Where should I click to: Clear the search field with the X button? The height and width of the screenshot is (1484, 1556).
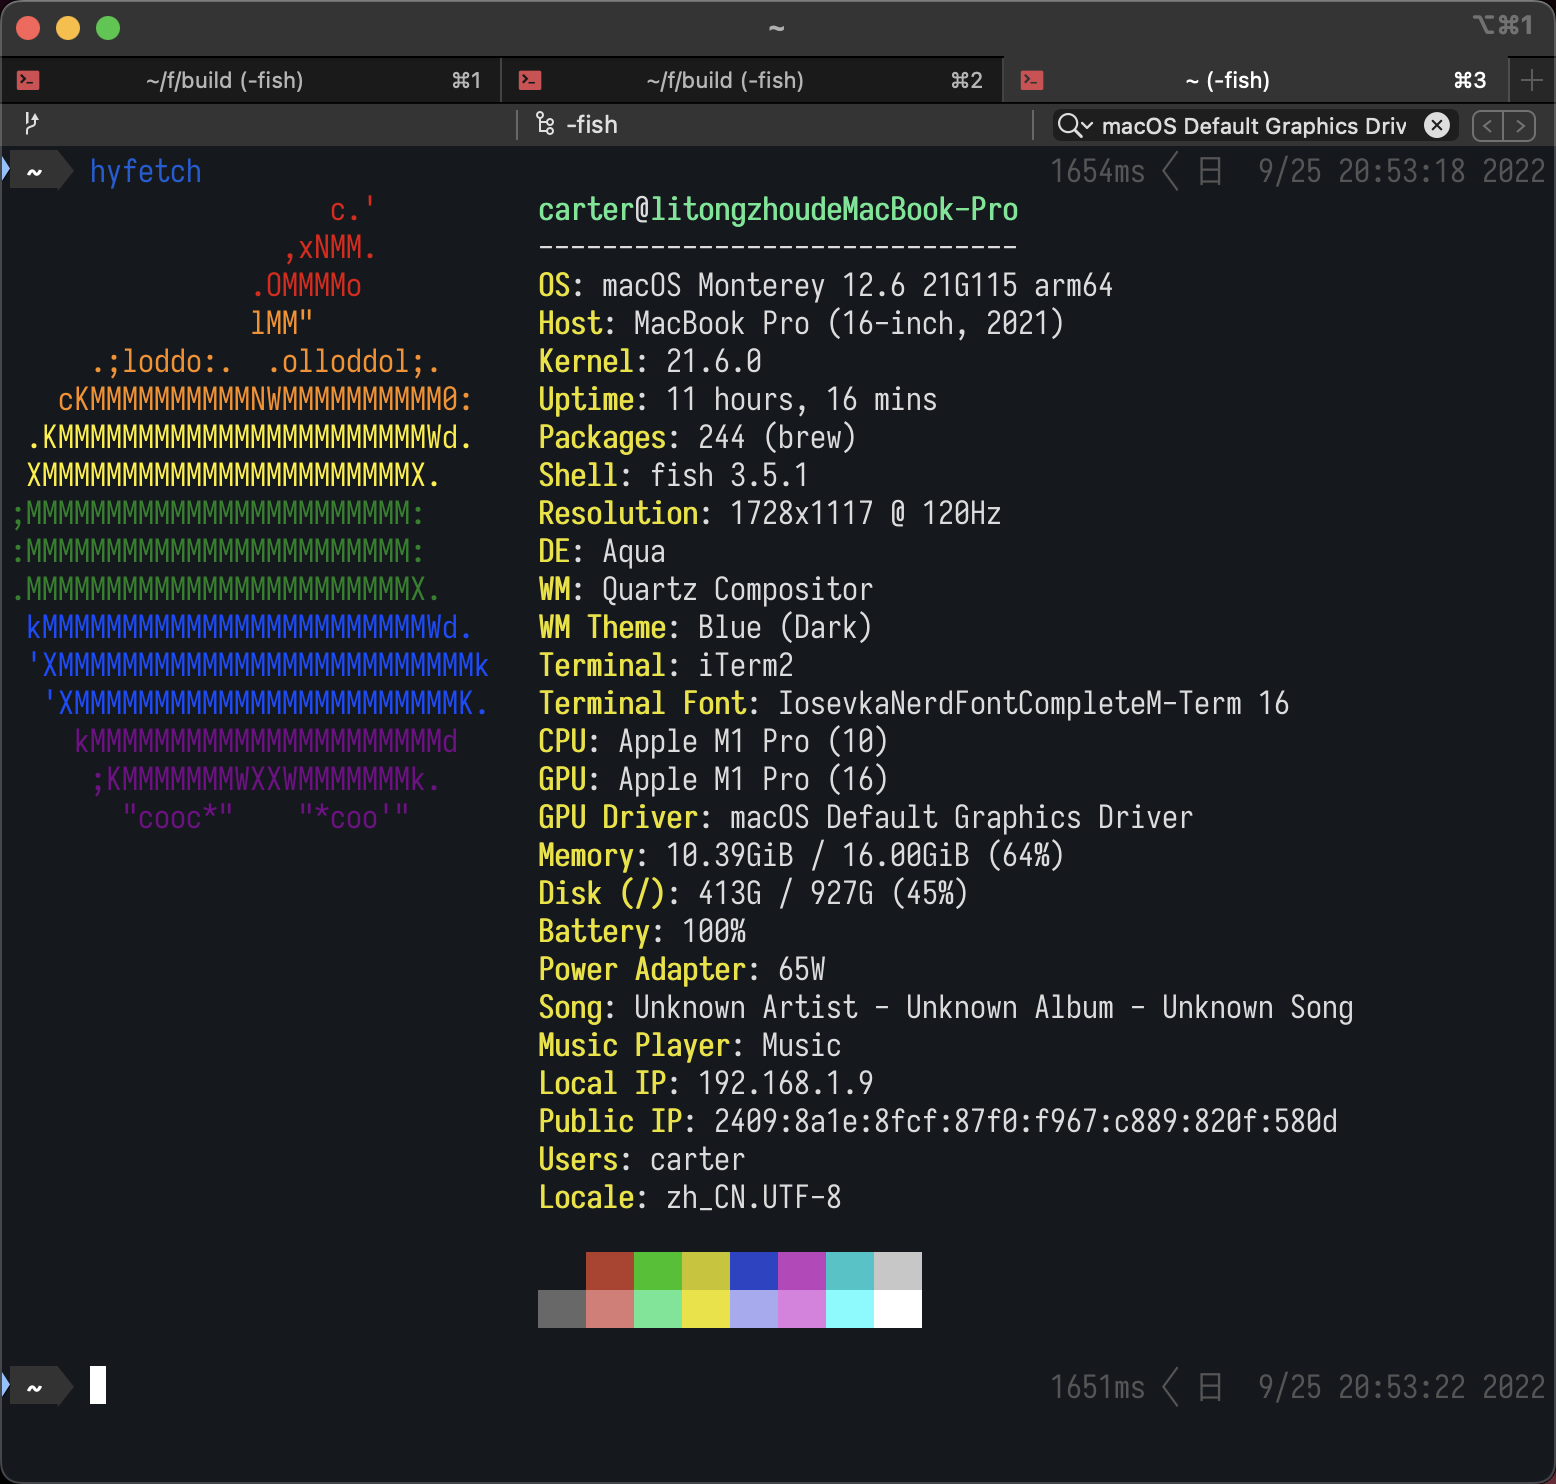click(x=1437, y=125)
